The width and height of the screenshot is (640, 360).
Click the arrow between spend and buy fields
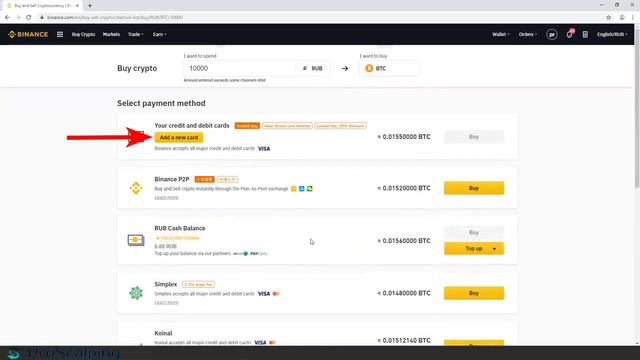(x=345, y=69)
